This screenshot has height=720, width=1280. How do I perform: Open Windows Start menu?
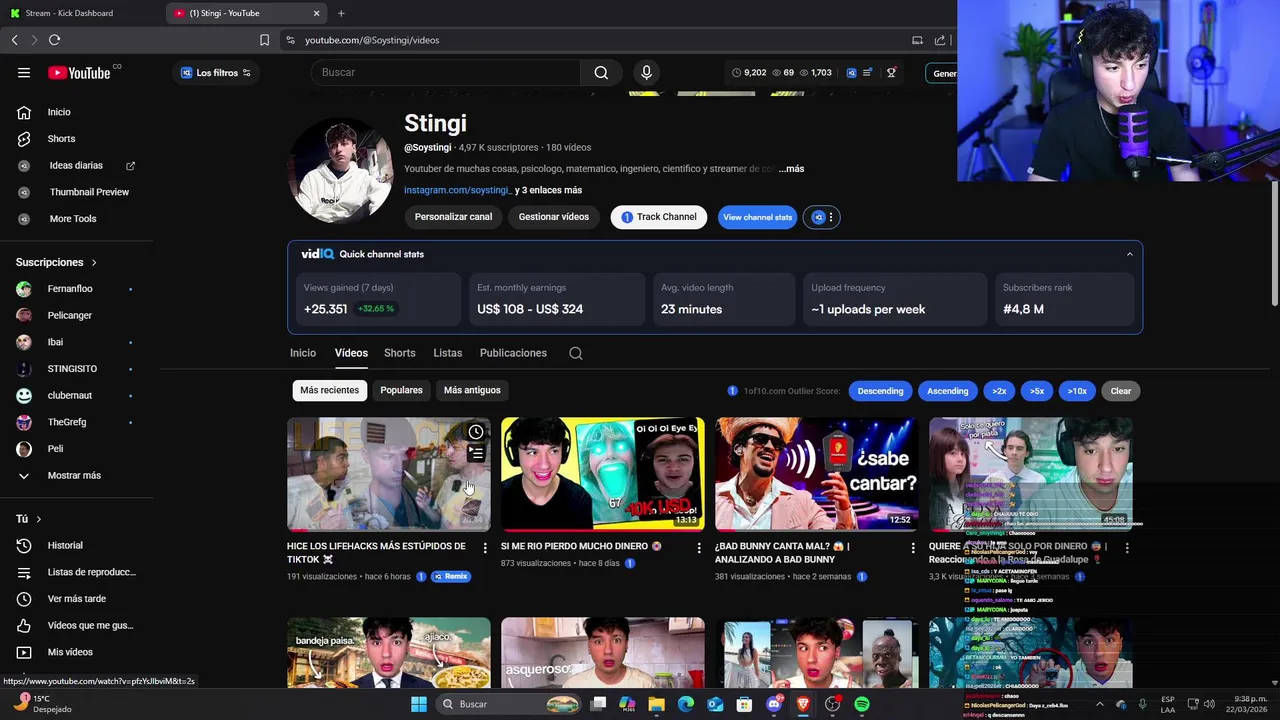click(419, 704)
